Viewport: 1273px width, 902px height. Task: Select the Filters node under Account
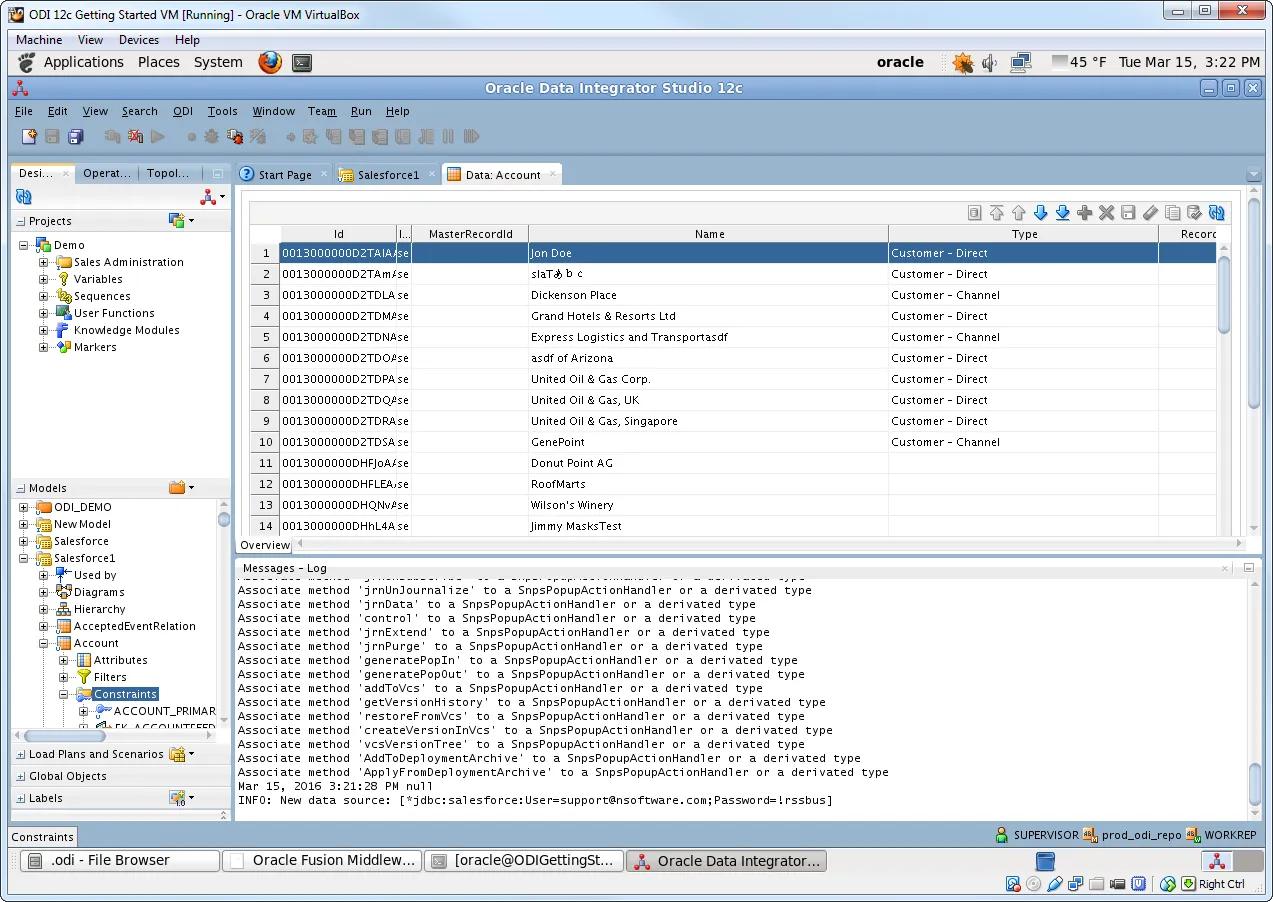(110, 677)
